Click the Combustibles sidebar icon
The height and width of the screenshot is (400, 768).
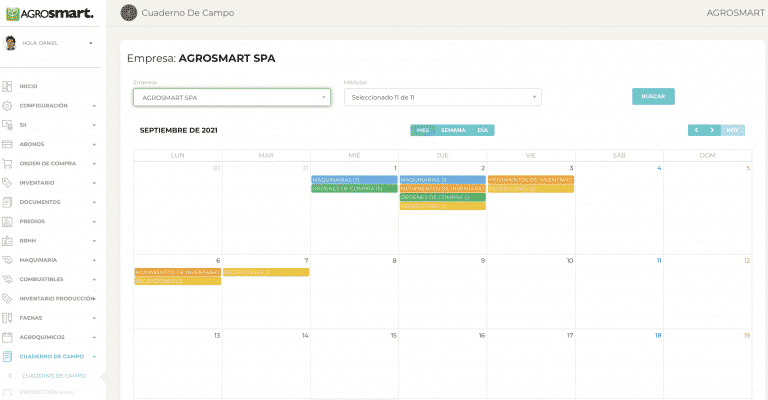point(7,279)
